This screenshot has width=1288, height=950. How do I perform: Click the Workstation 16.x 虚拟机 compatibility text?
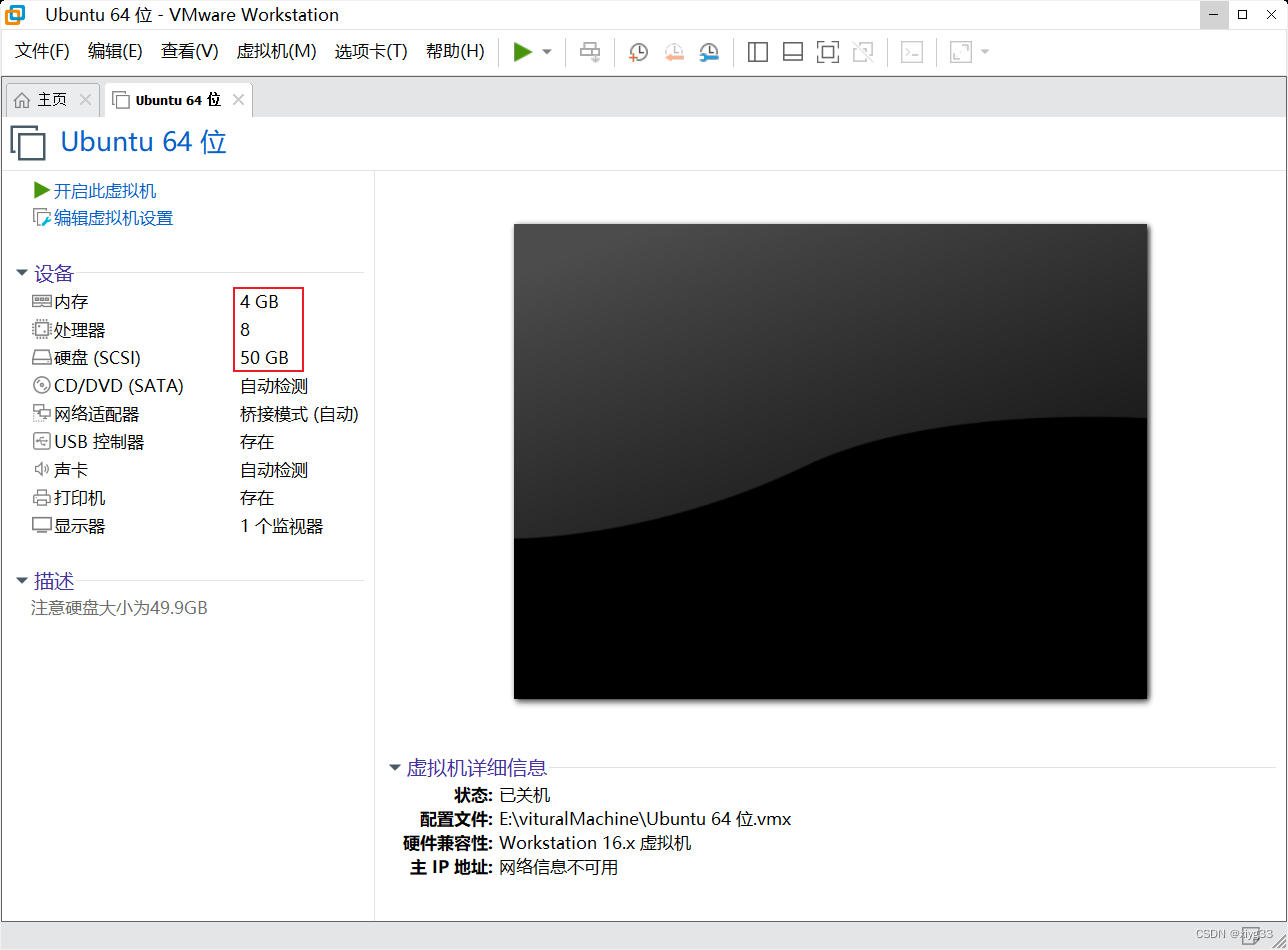pos(595,843)
